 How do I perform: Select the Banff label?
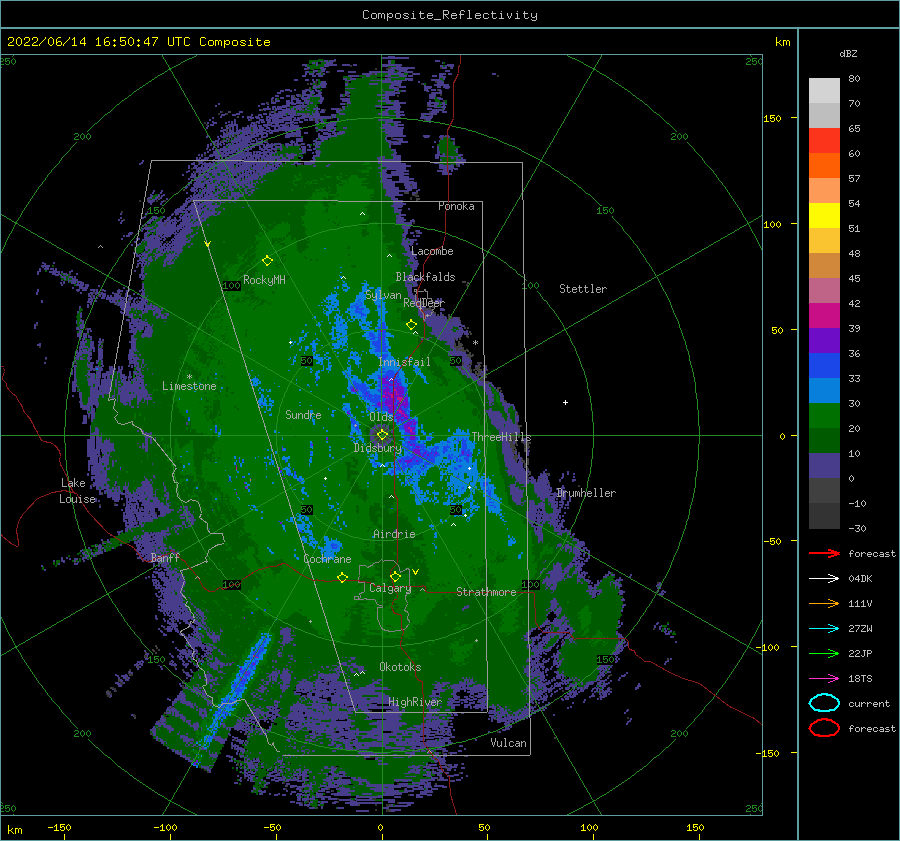[165, 557]
